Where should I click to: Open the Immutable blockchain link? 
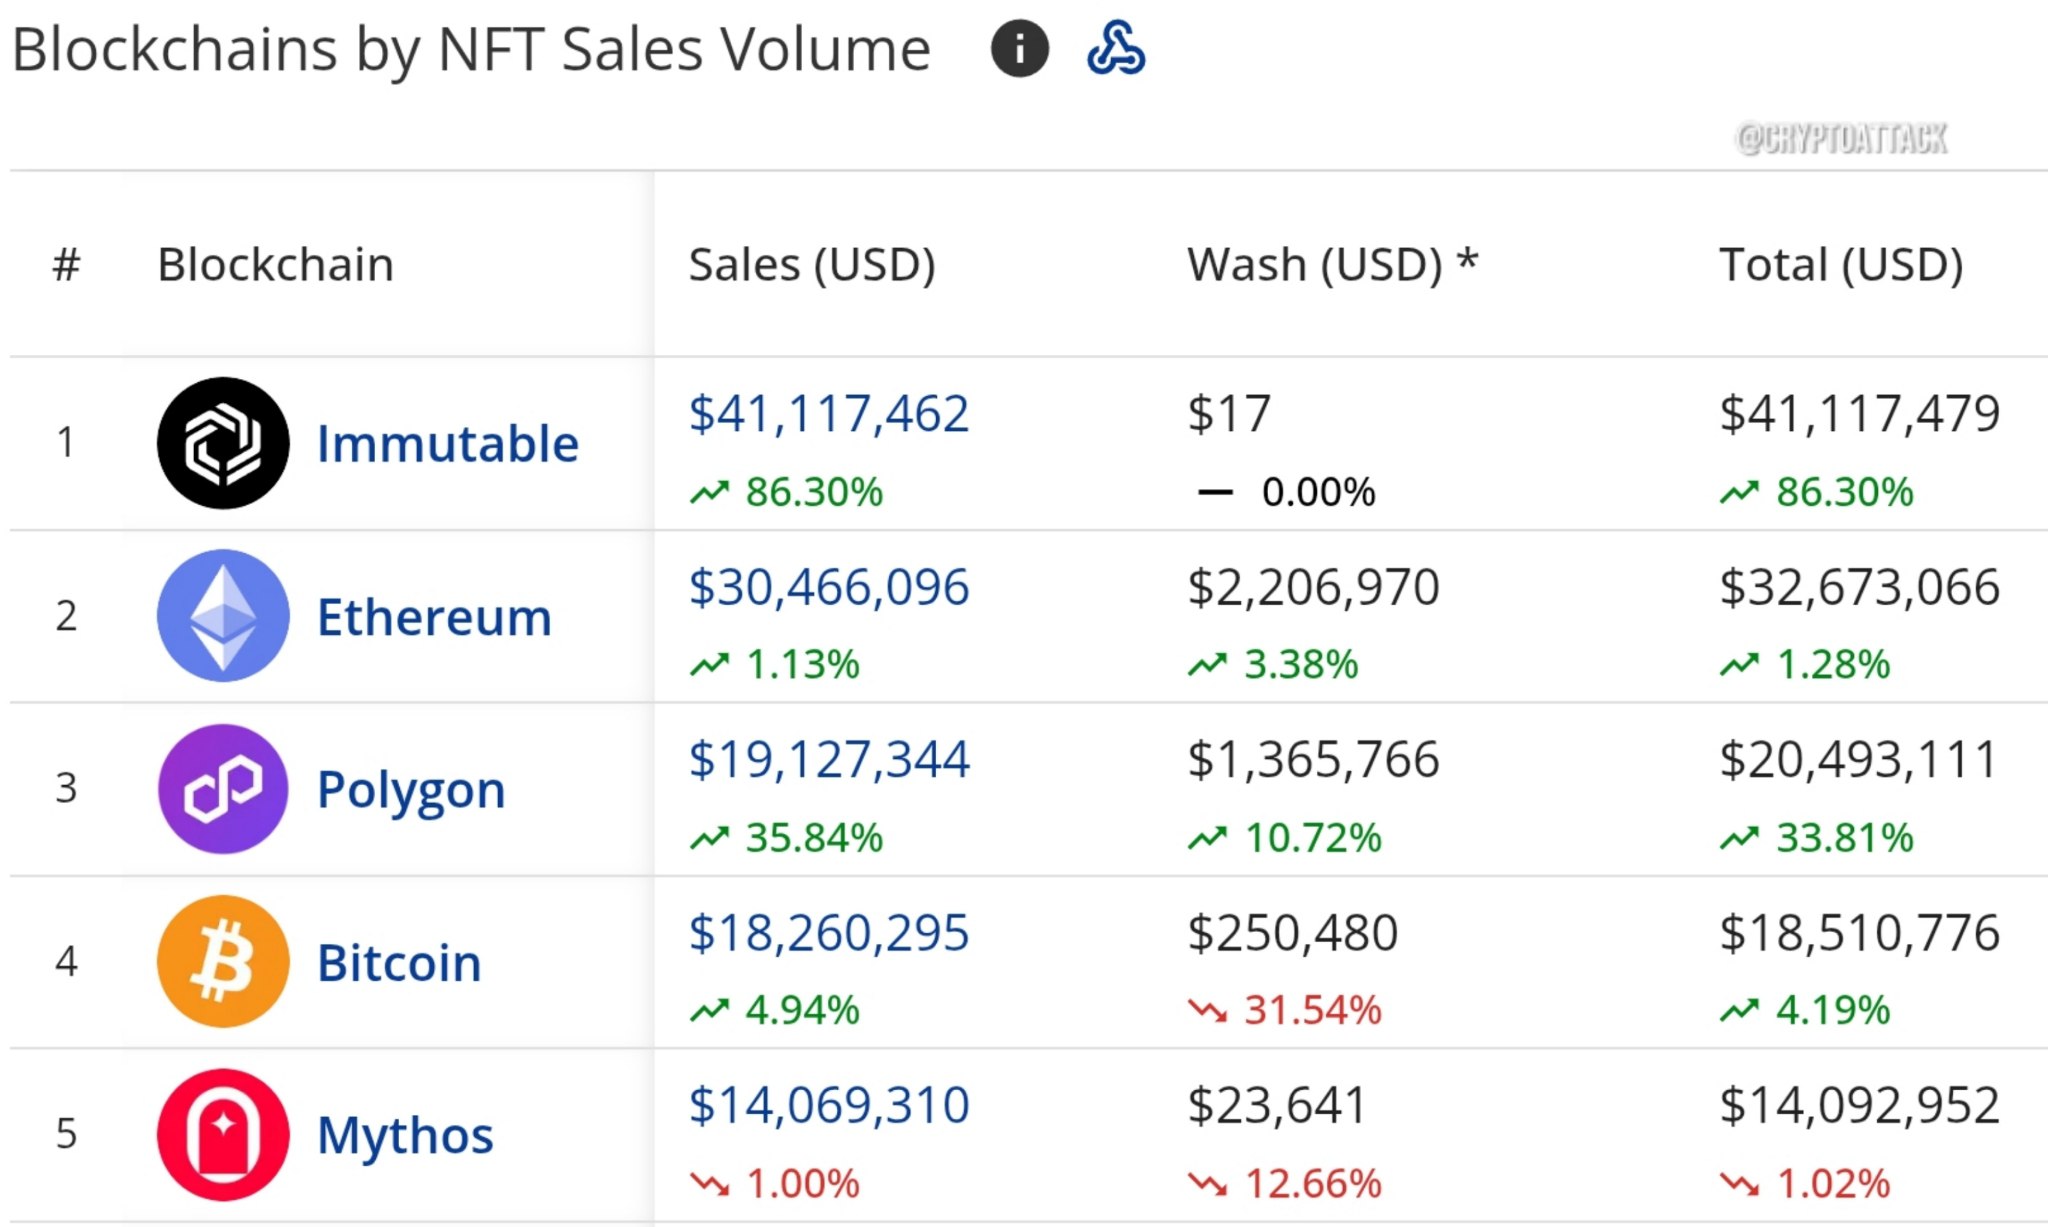447,444
